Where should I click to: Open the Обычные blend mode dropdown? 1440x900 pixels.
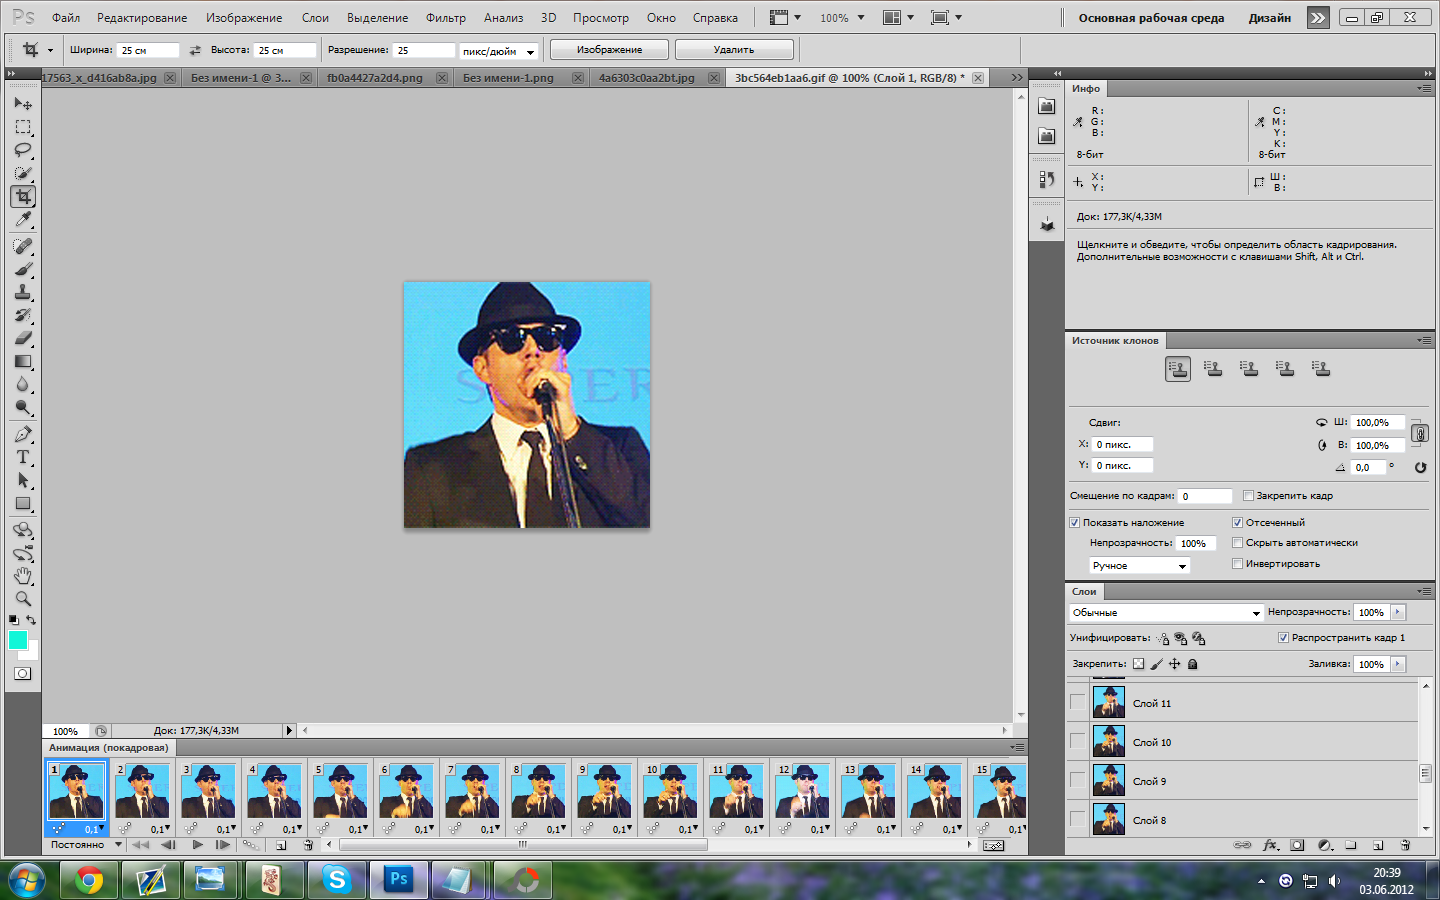1166,612
